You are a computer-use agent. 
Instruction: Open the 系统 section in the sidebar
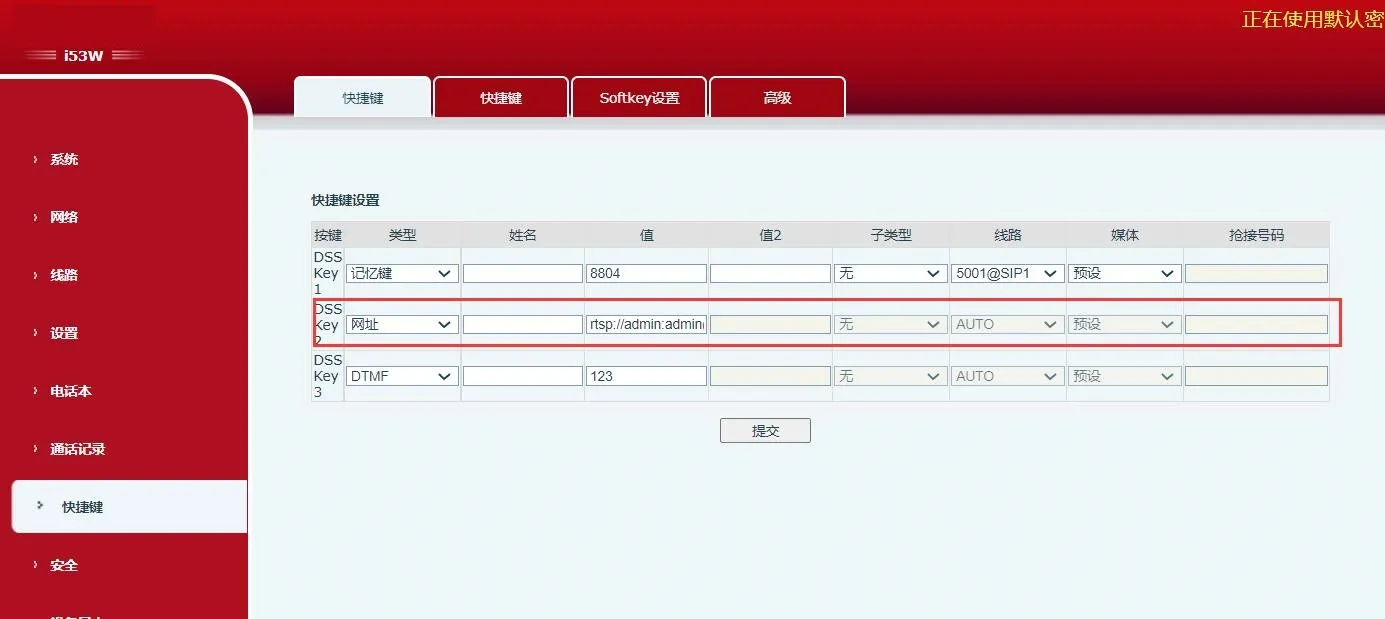62,158
